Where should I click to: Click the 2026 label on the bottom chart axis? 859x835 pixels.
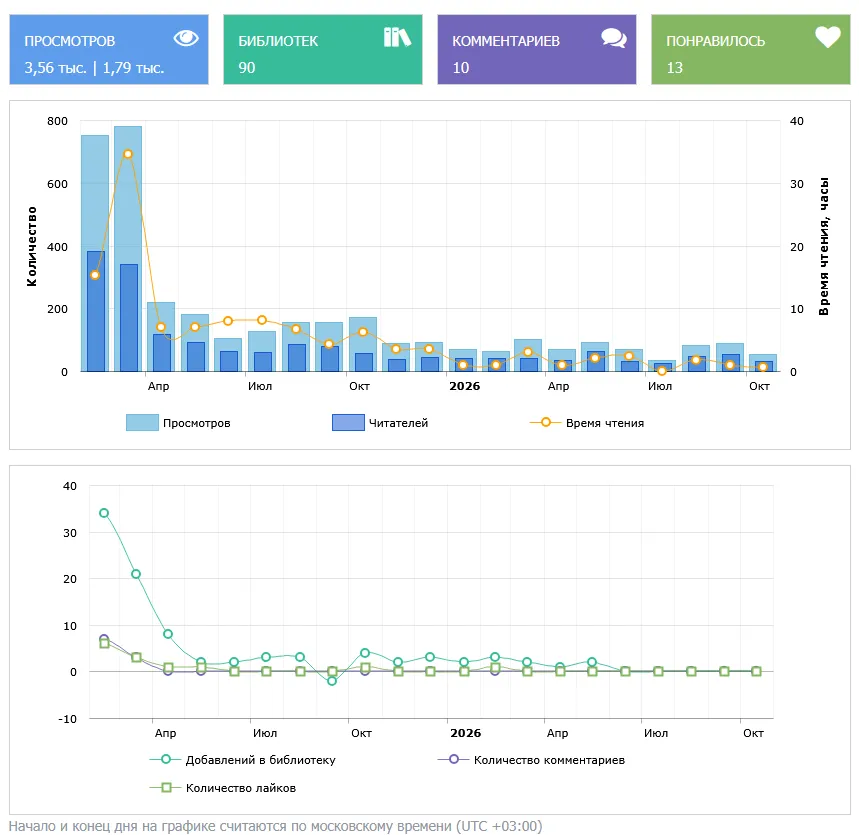[466, 733]
